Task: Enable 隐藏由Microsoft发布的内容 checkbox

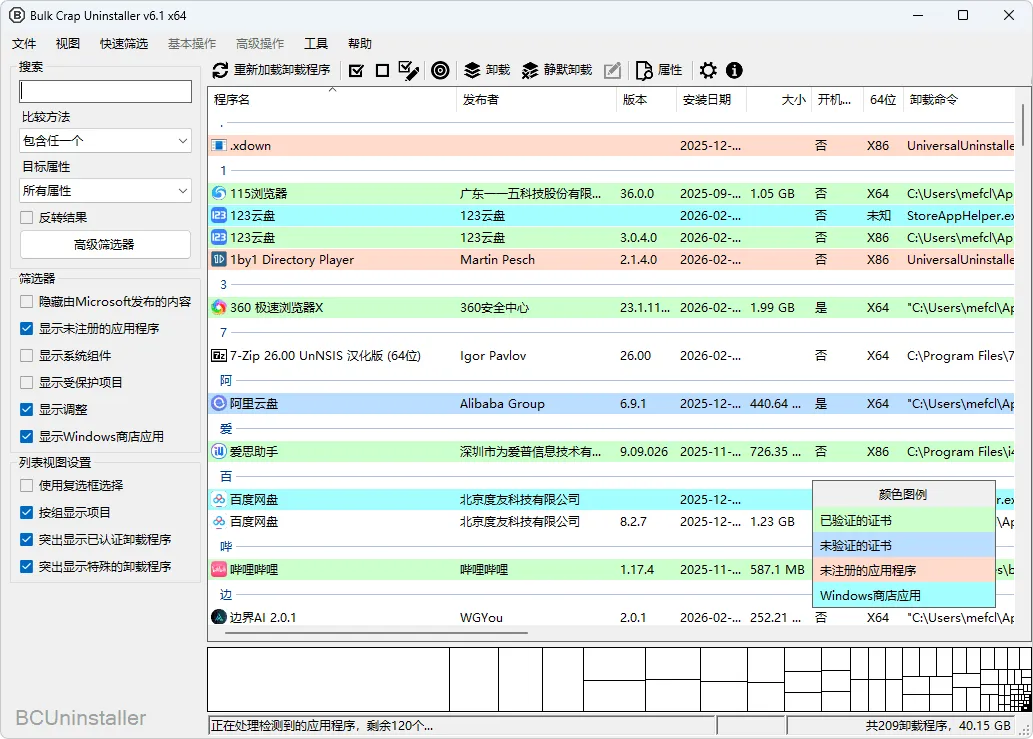Action: click(x=26, y=302)
